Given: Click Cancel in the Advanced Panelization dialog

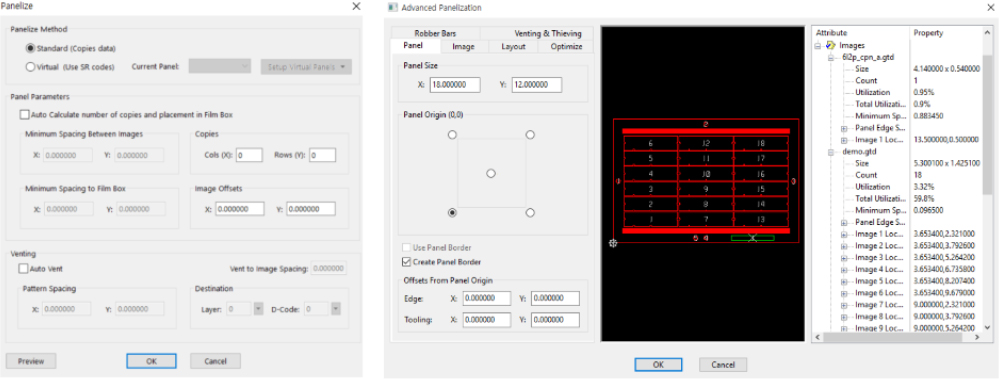Looking at the screenshot, I should (x=722, y=364).
